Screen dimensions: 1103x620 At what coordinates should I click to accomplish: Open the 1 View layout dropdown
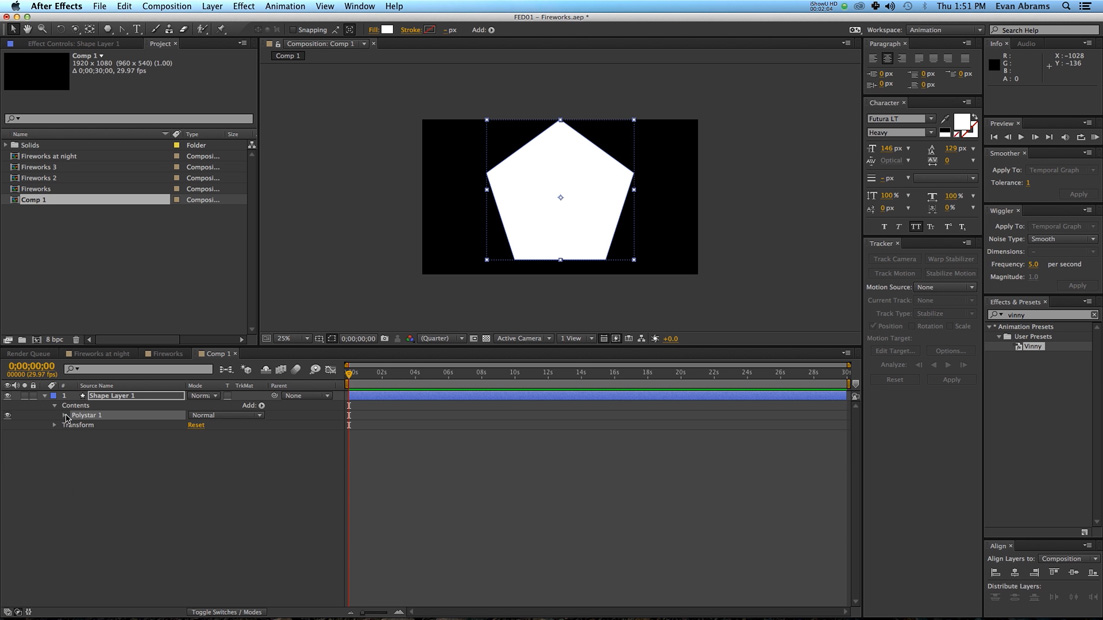tap(576, 339)
